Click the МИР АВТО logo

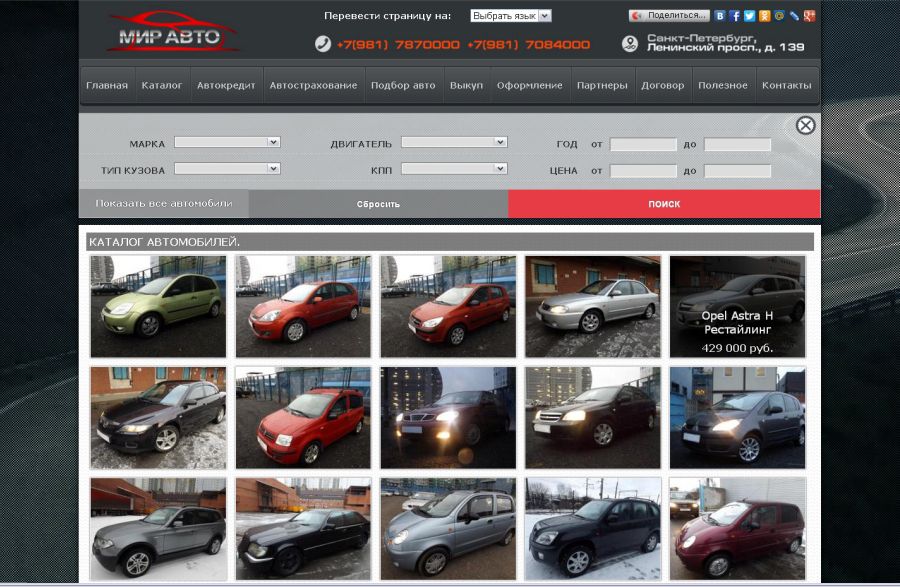[172, 32]
